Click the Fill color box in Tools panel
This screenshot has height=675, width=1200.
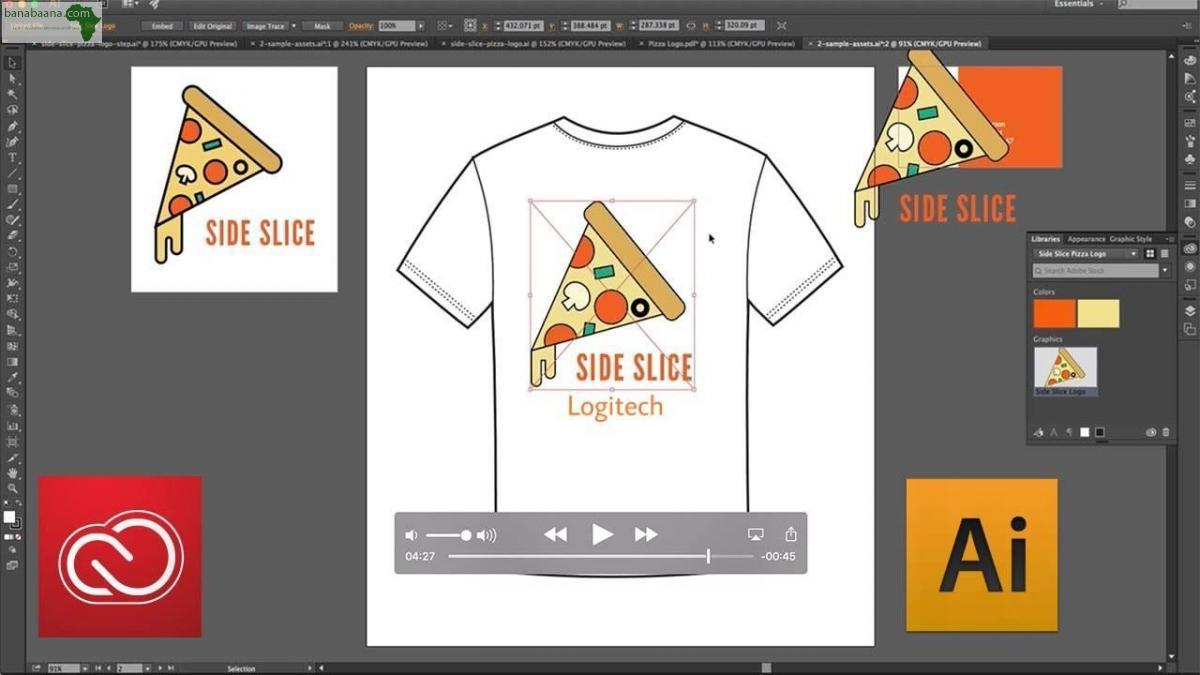10,516
